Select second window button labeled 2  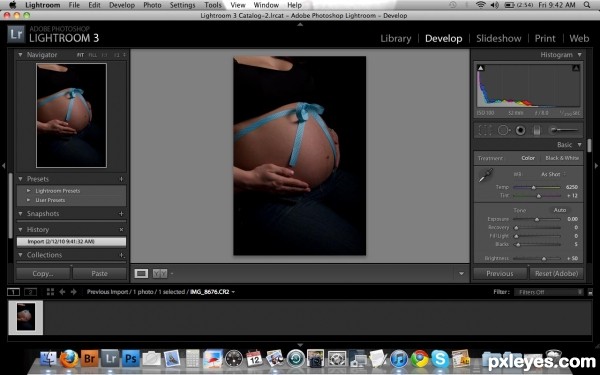pos(30,292)
